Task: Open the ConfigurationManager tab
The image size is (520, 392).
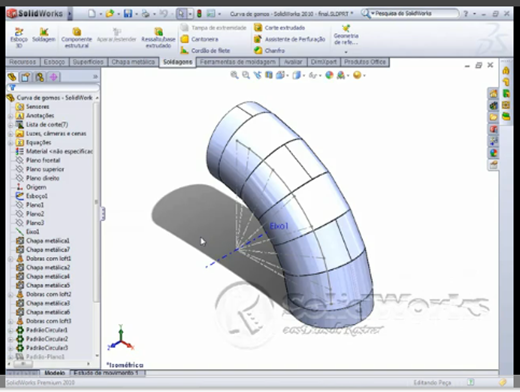Action: pyautogui.click(x=40, y=77)
